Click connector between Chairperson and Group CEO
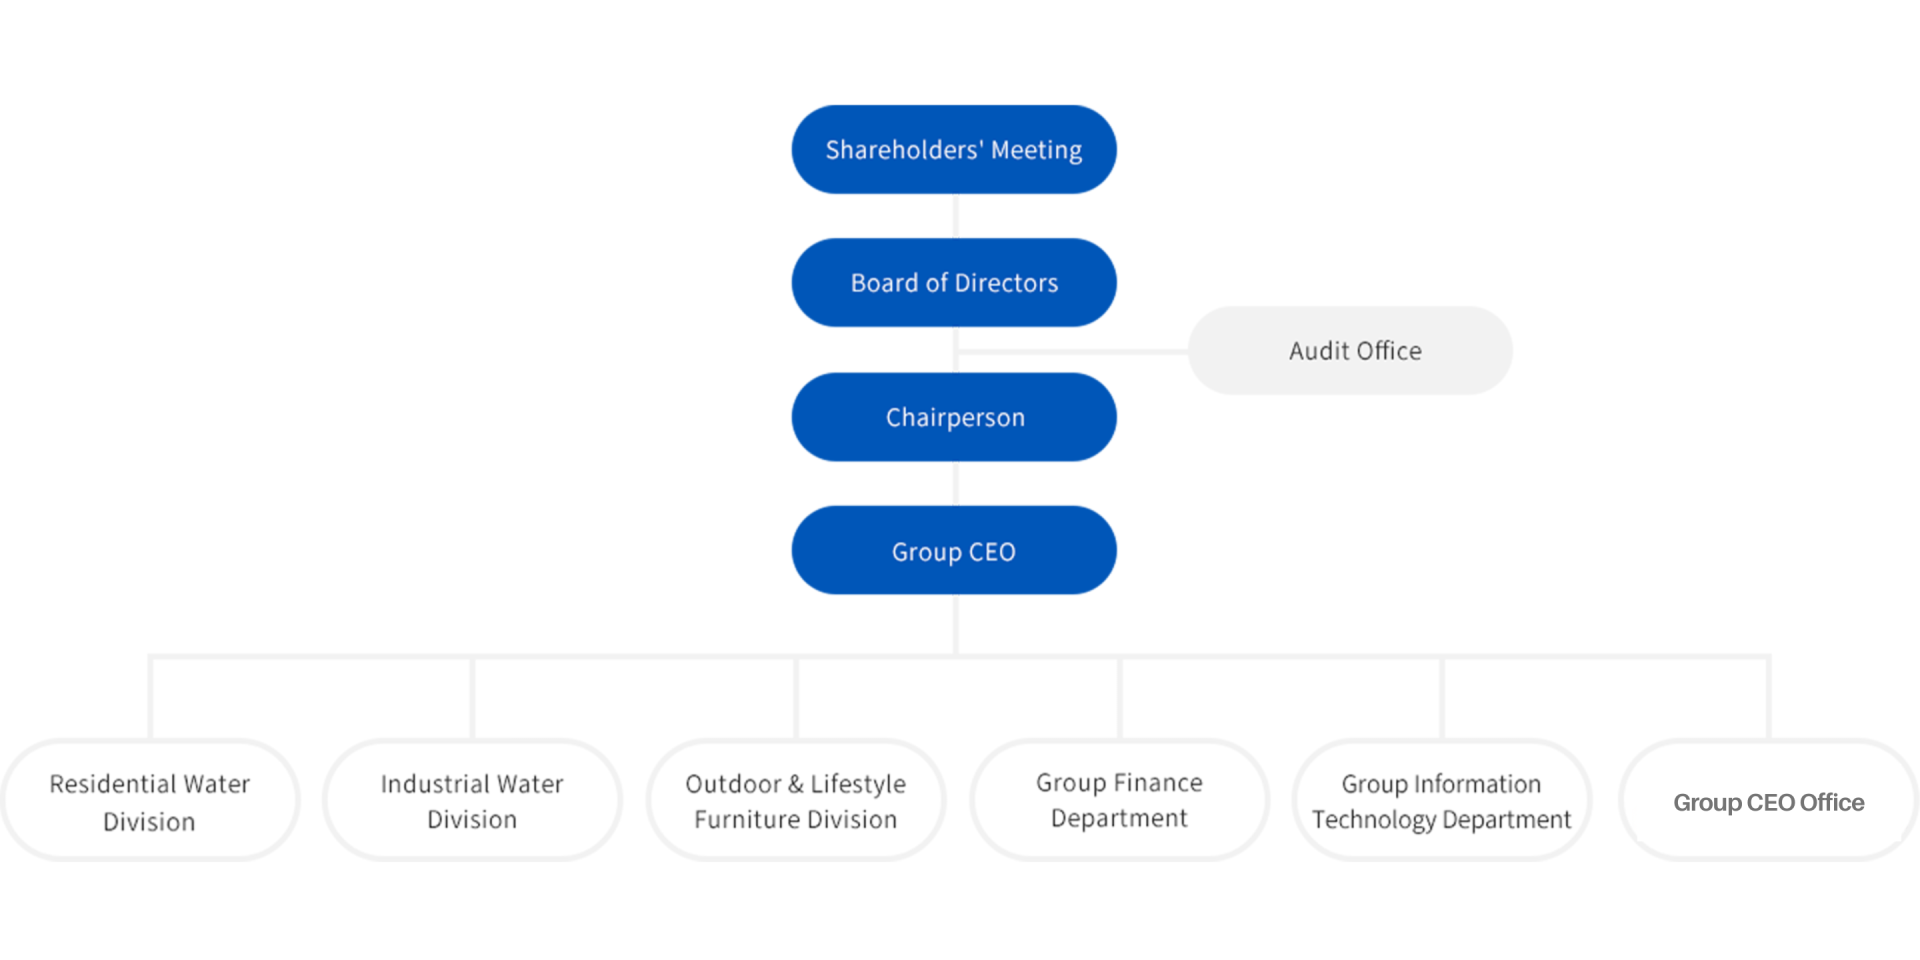 [956, 484]
